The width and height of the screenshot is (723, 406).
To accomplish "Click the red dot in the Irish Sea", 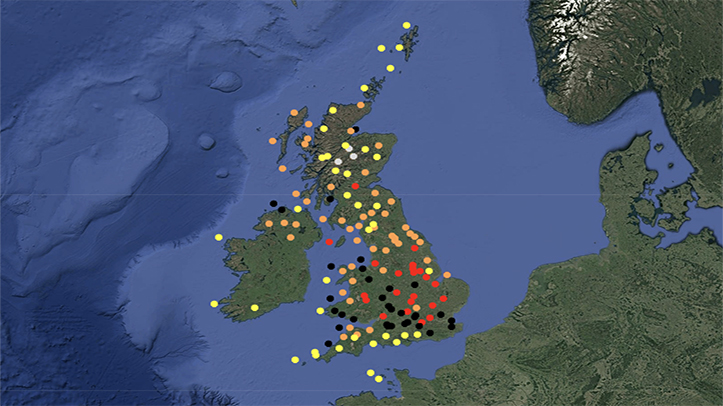I will [329, 242].
